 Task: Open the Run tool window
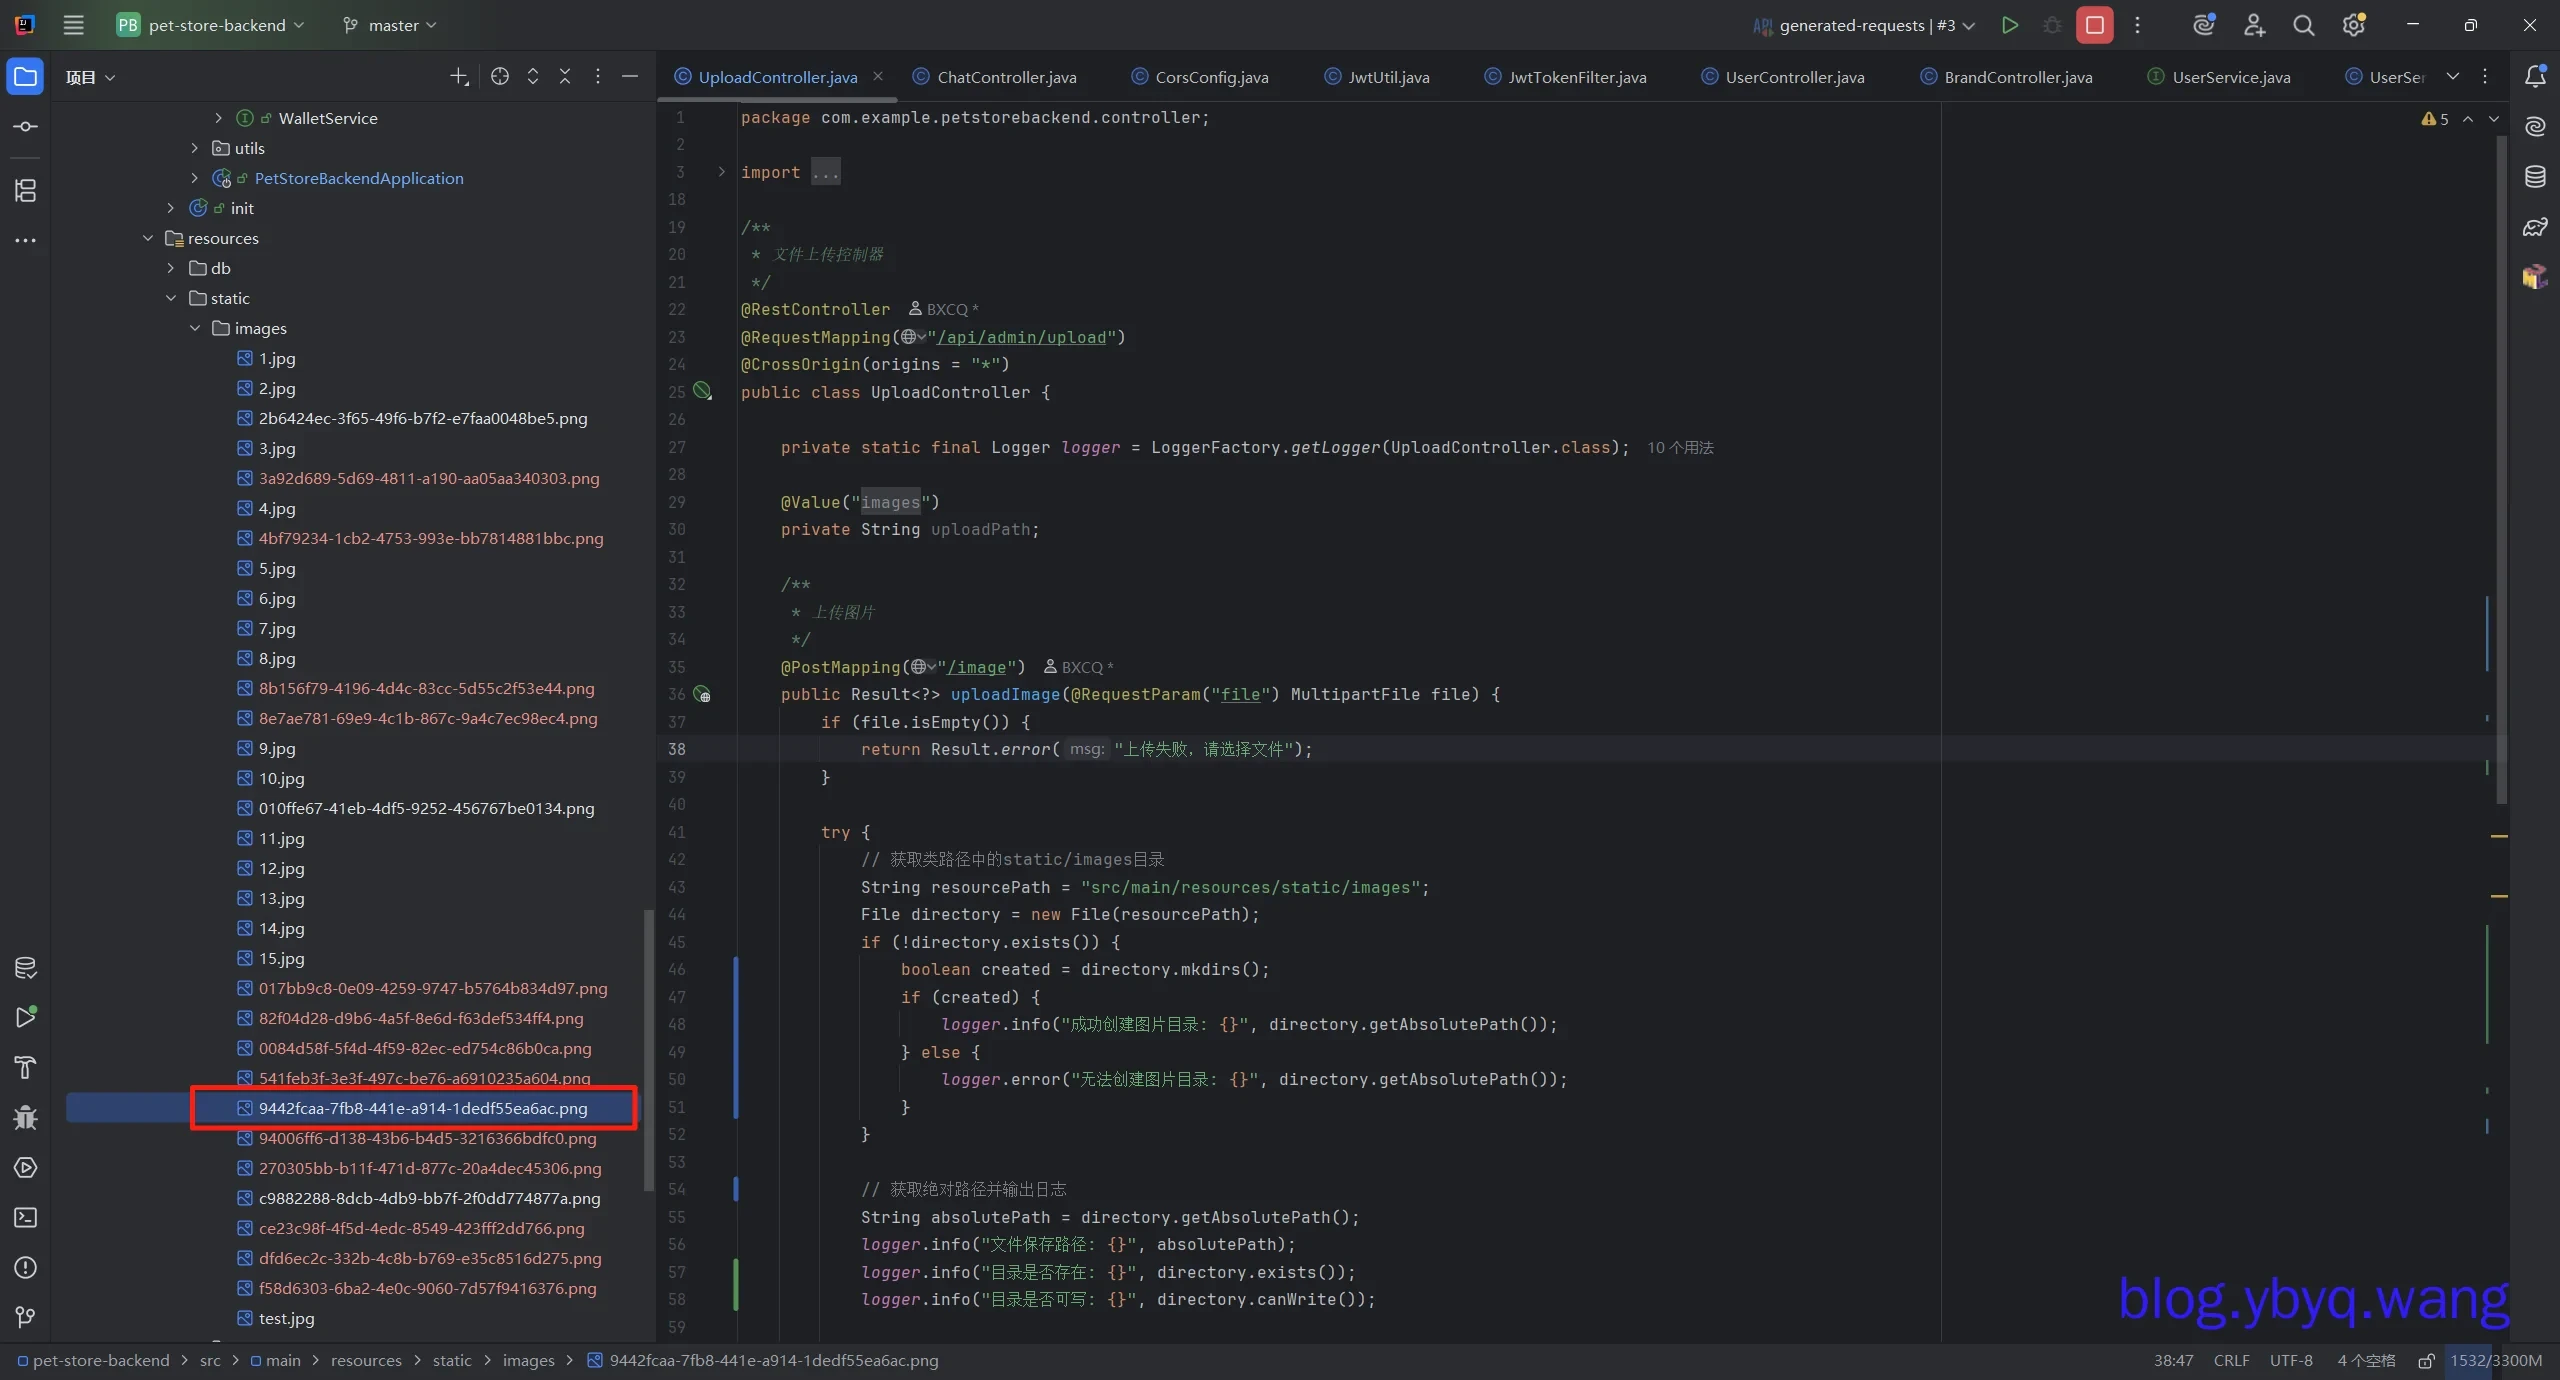pyautogui.click(x=25, y=1017)
